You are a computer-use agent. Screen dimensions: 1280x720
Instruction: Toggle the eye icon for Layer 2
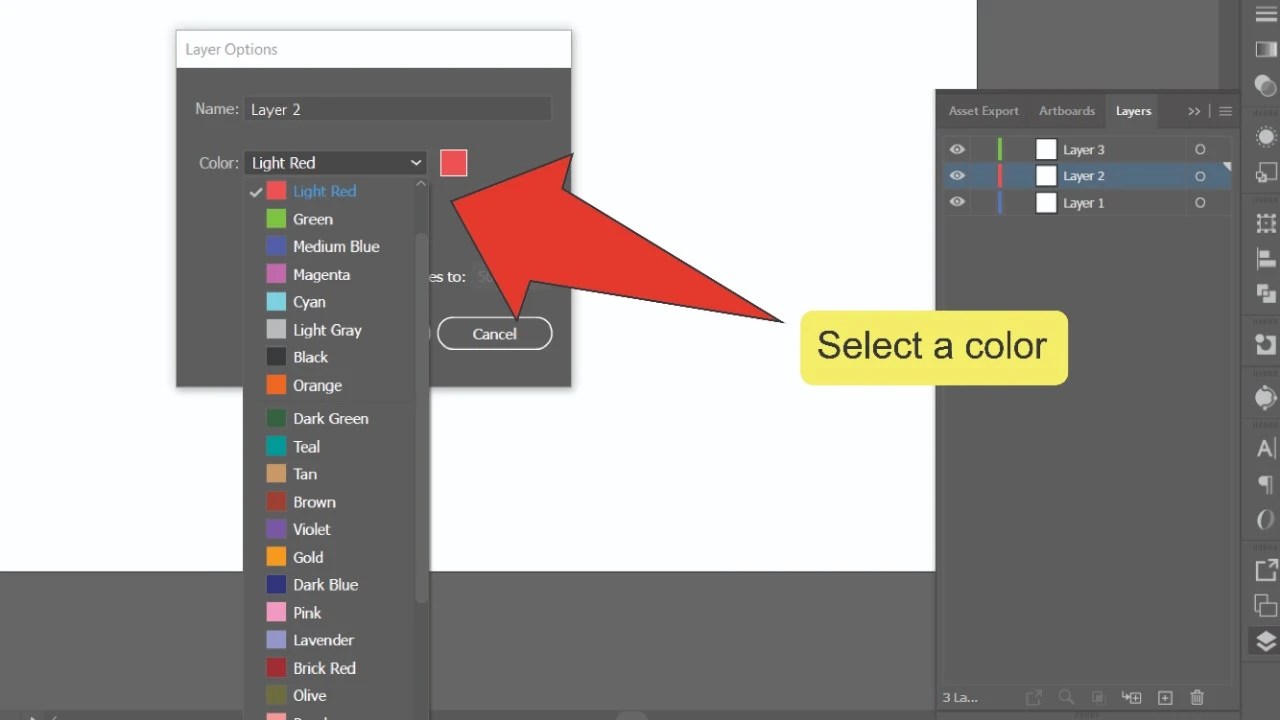tap(956, 175)
